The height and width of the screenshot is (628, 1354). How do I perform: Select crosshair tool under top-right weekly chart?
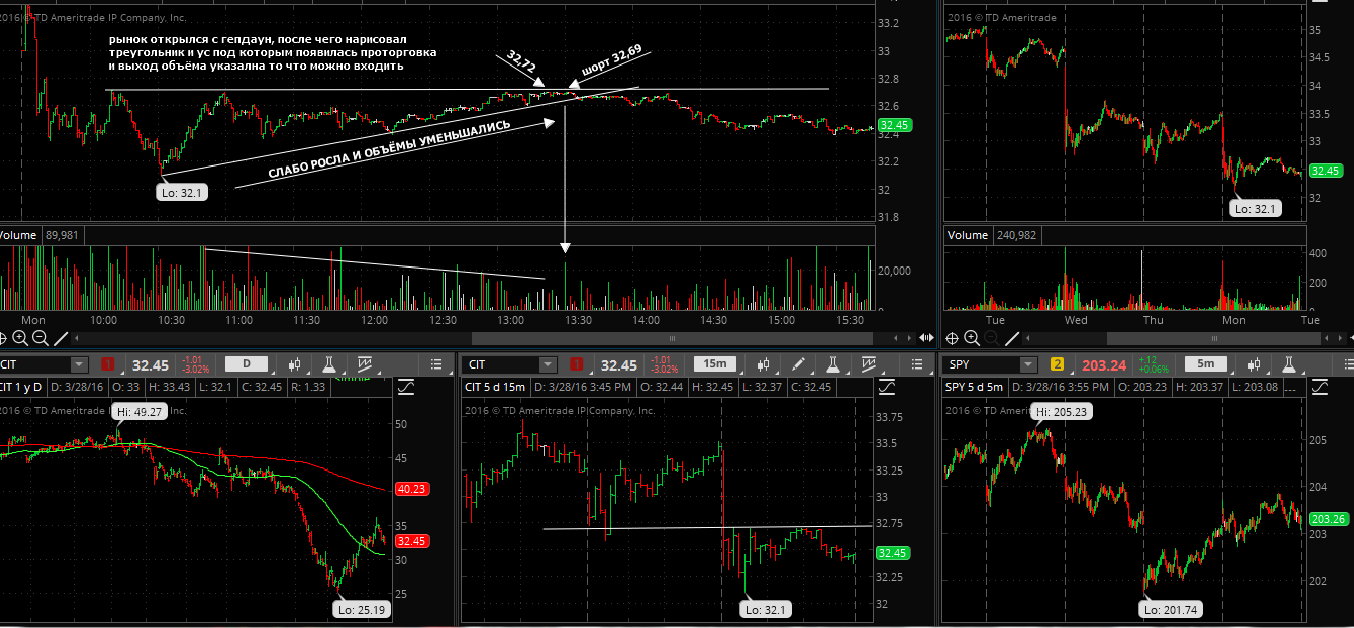(x=952, y=339)
